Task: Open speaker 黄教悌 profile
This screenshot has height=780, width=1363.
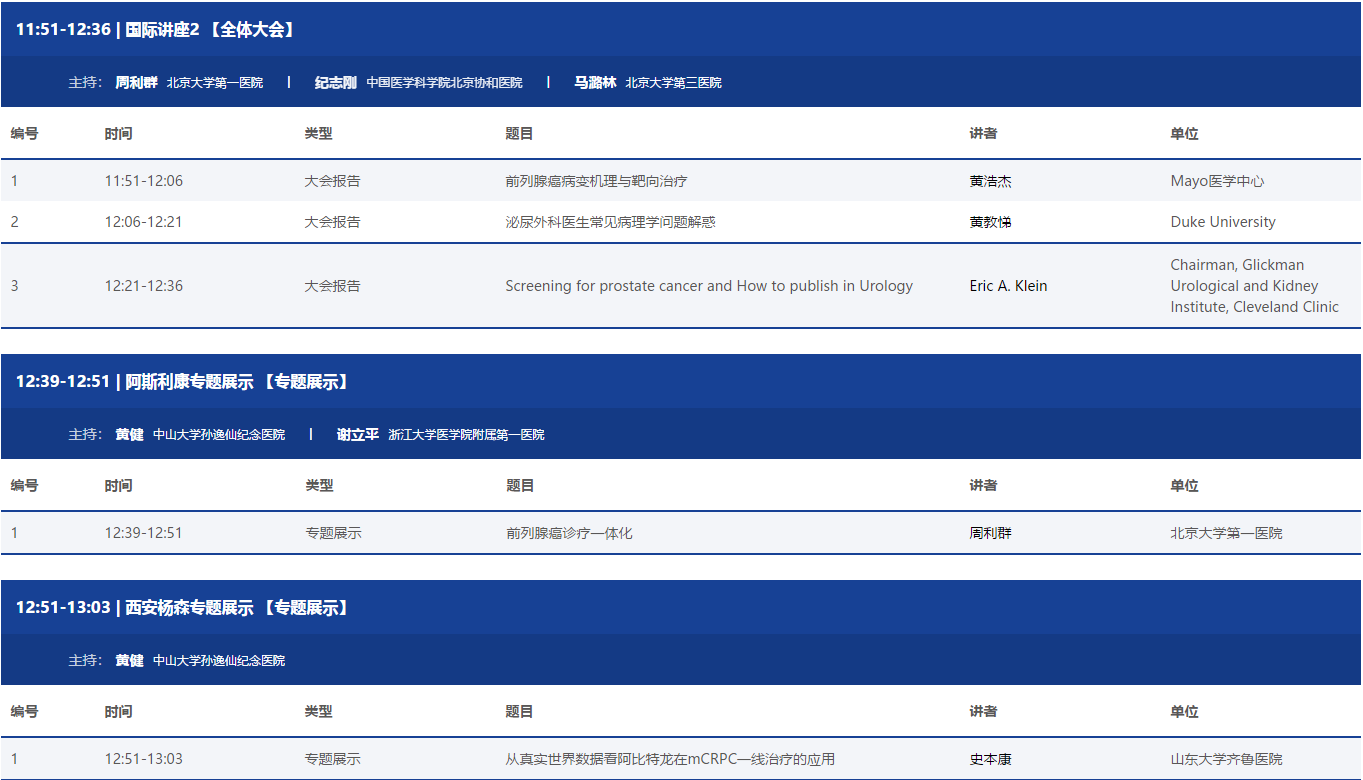Action: coord(990,222)
